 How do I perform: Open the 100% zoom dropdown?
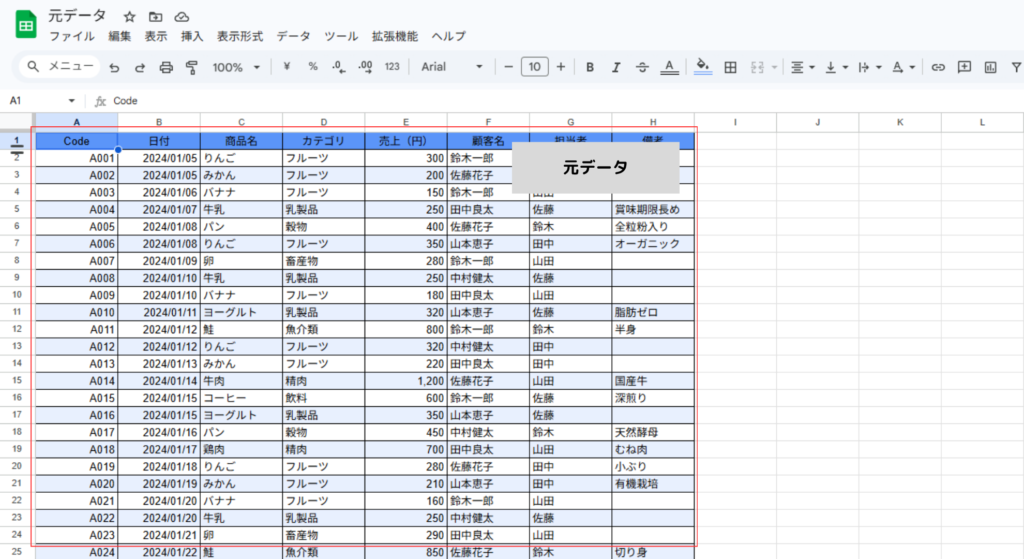coord(235,67)
